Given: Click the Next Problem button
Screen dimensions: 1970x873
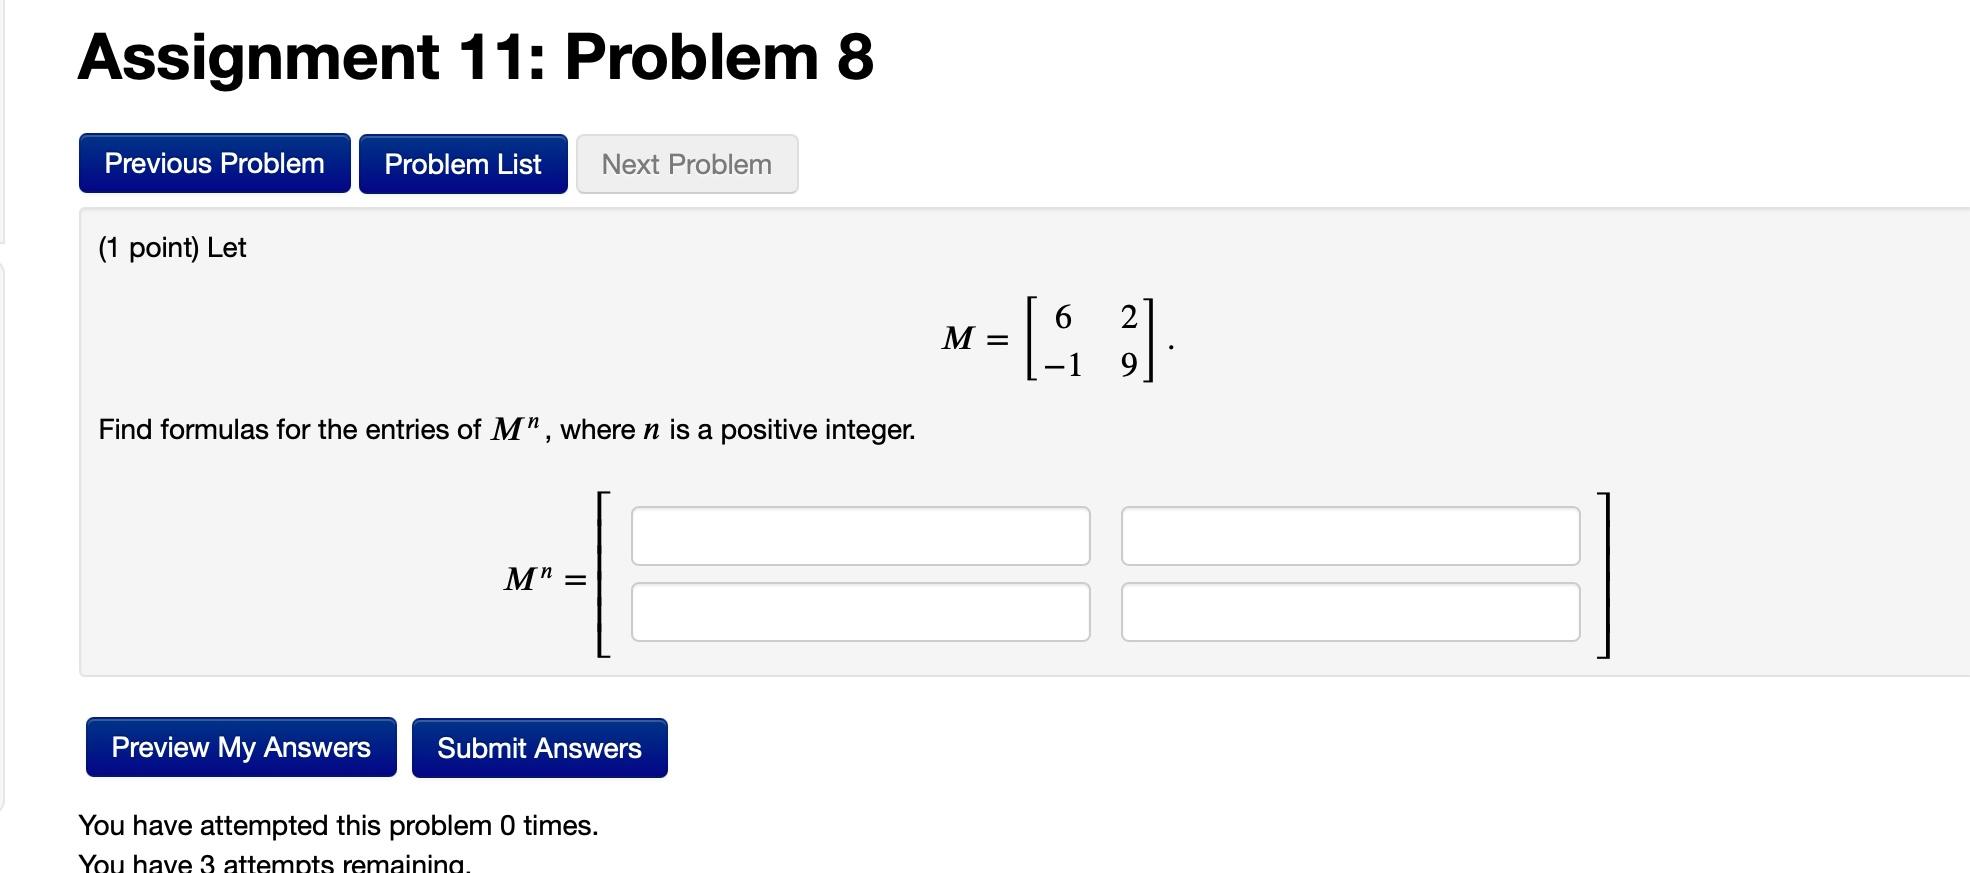Looking at the screenshot, I should coord(686,163).
